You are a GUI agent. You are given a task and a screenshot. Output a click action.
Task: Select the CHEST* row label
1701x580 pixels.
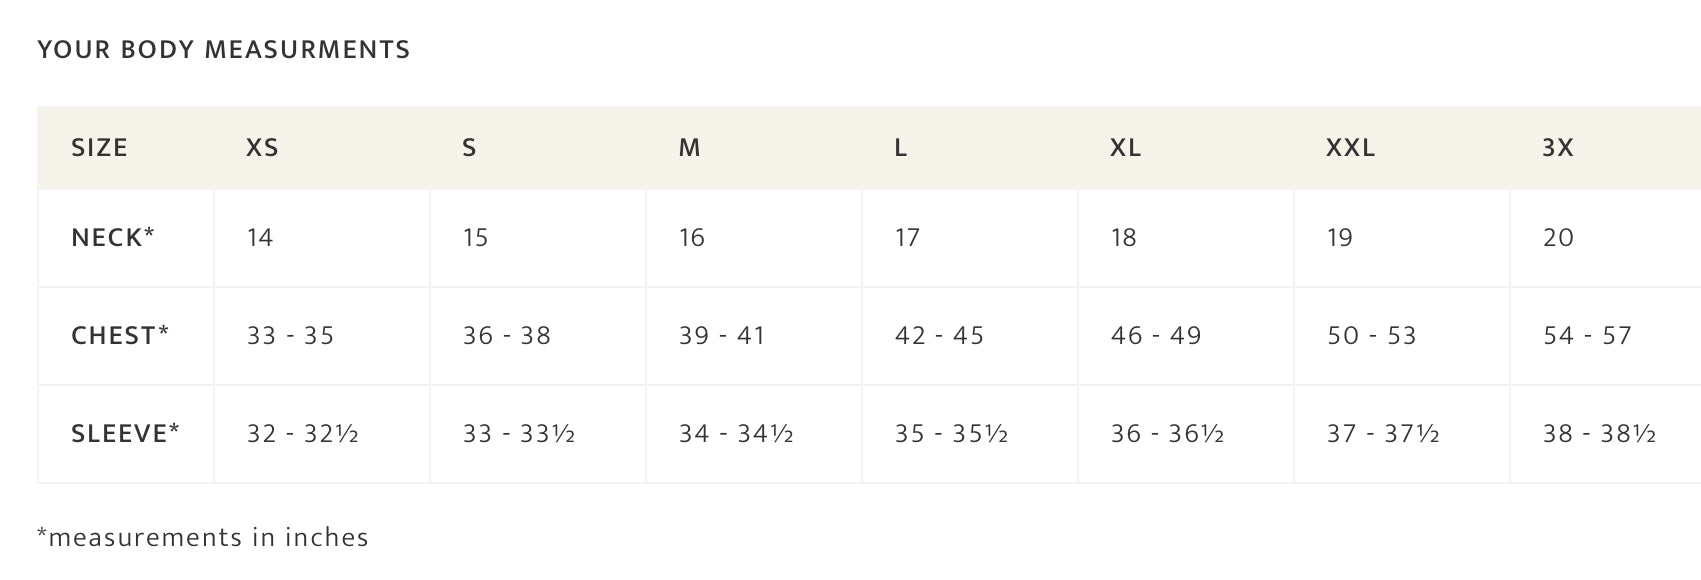point(120,335)
